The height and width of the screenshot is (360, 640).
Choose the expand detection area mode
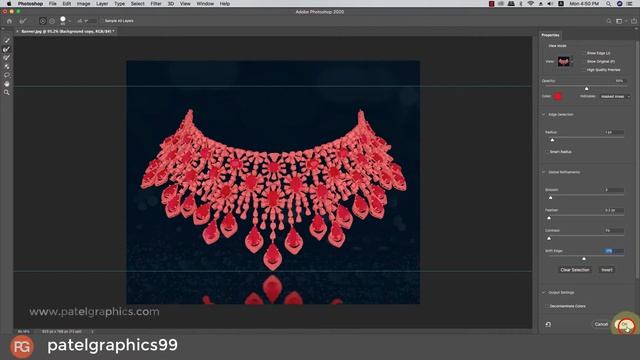42,21
